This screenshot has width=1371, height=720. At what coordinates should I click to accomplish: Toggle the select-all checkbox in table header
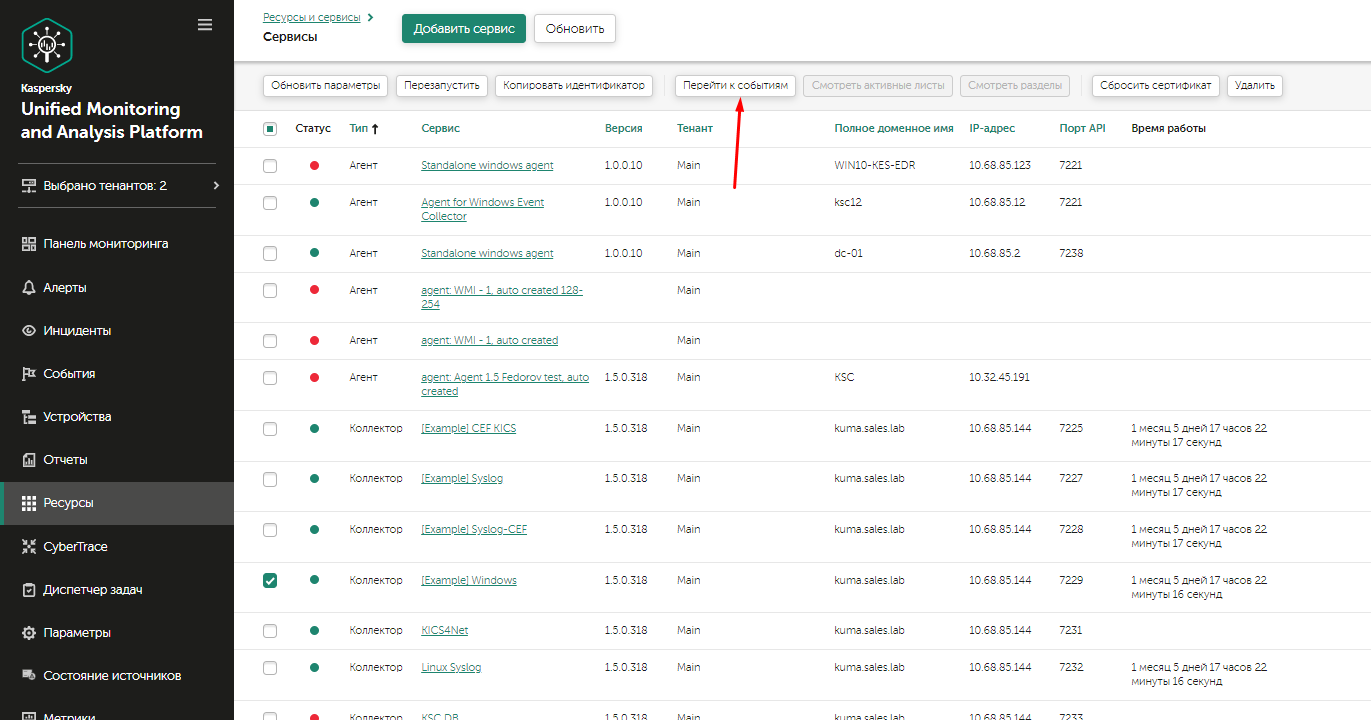[x=270, y=129]
